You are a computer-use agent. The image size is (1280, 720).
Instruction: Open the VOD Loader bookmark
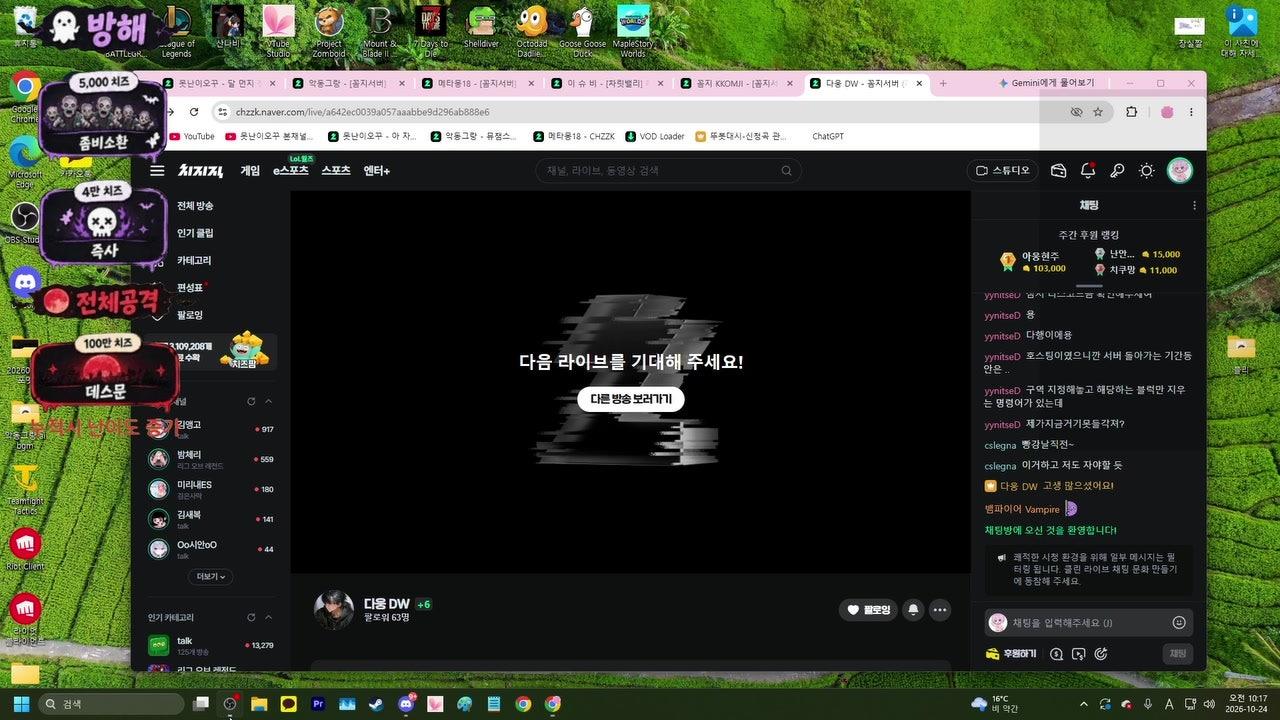tap(655, 136)
